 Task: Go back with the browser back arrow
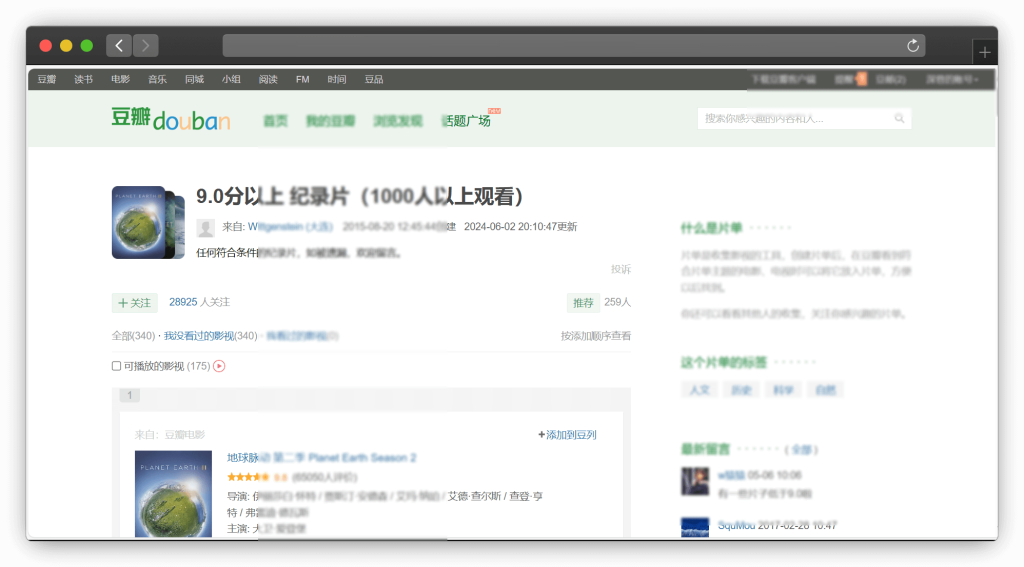(x=119, y=45)
